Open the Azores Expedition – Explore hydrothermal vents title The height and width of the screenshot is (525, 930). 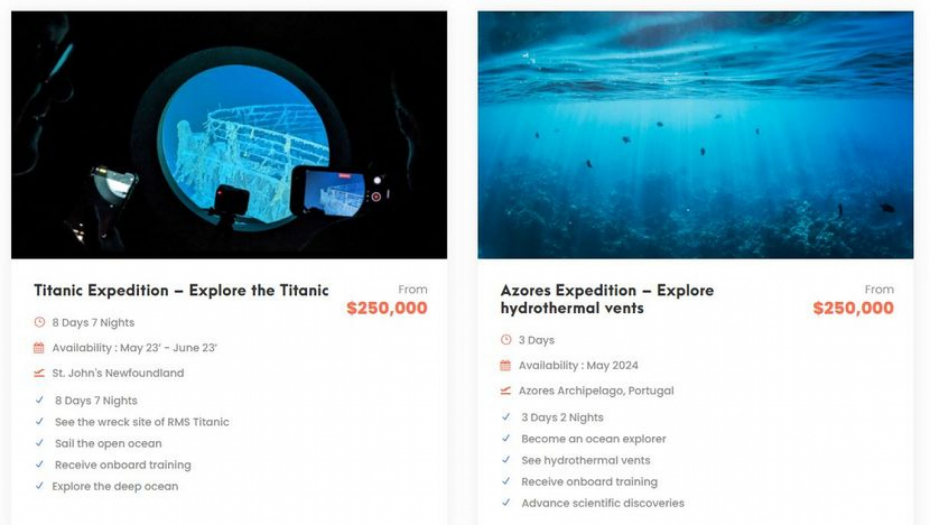607,299
